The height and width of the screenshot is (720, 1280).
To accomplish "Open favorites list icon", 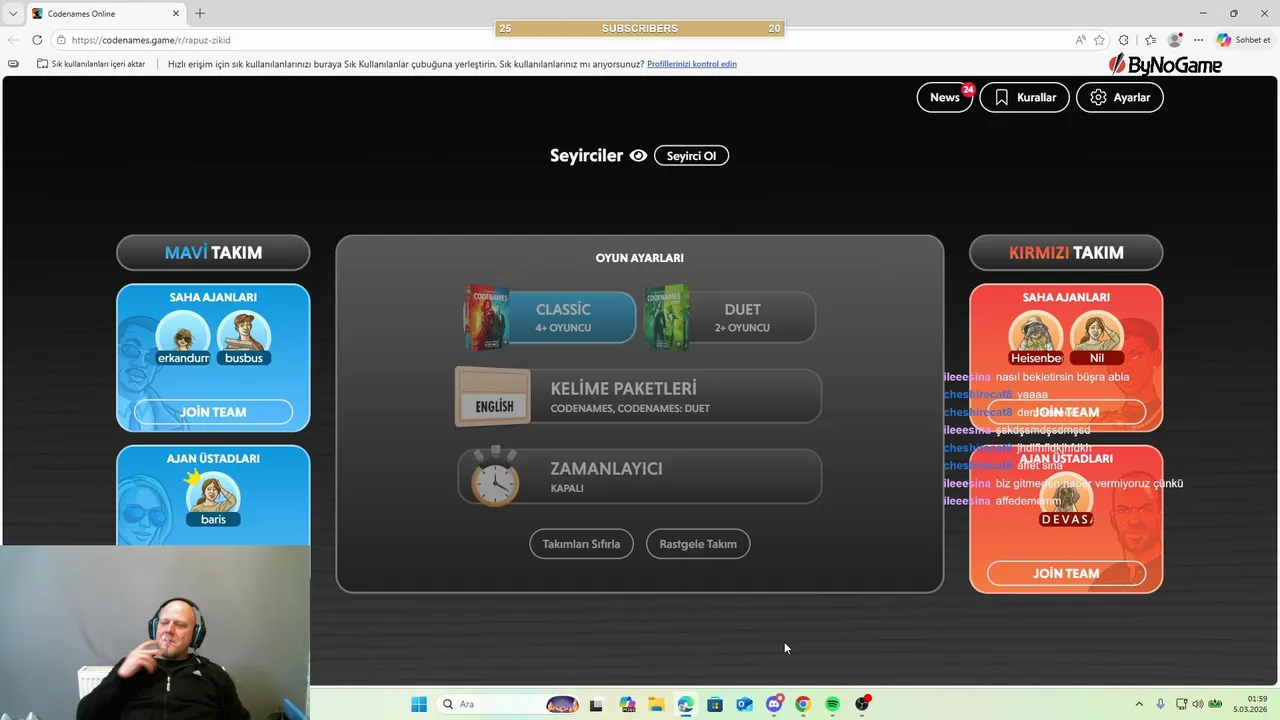I will click(1150, 40).
